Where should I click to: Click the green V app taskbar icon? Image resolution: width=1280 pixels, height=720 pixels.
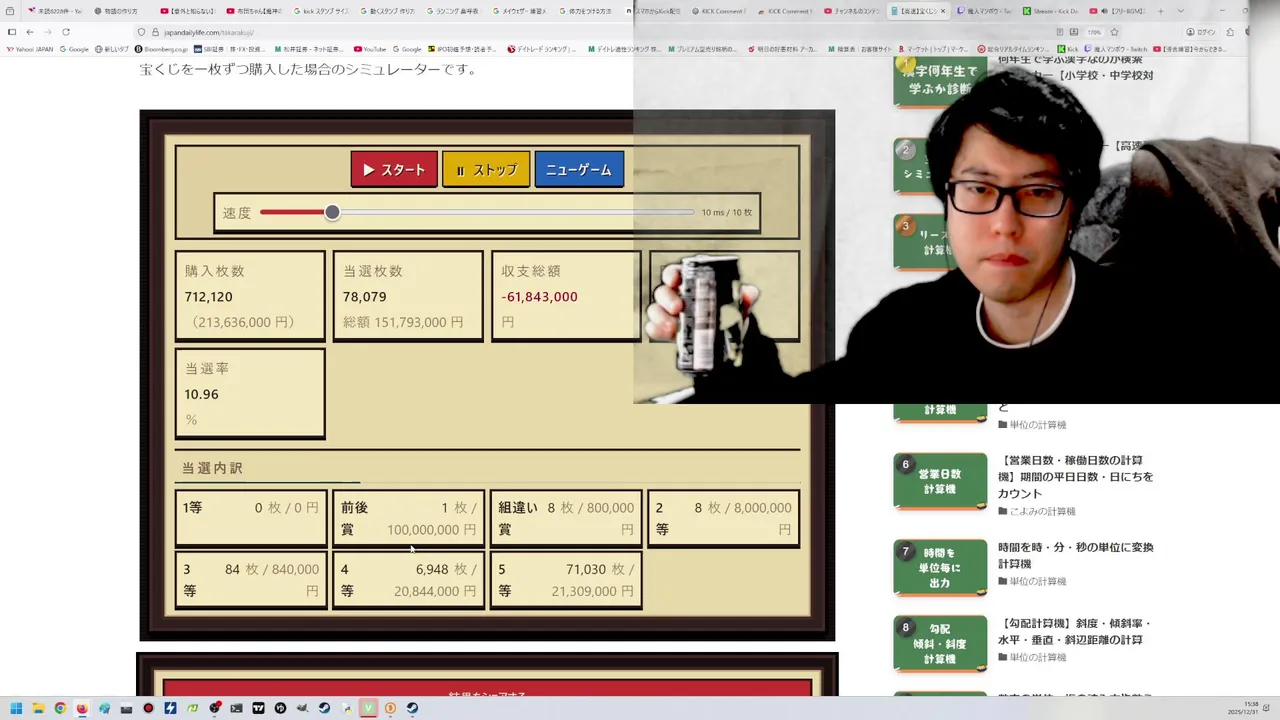pos(368,708)
